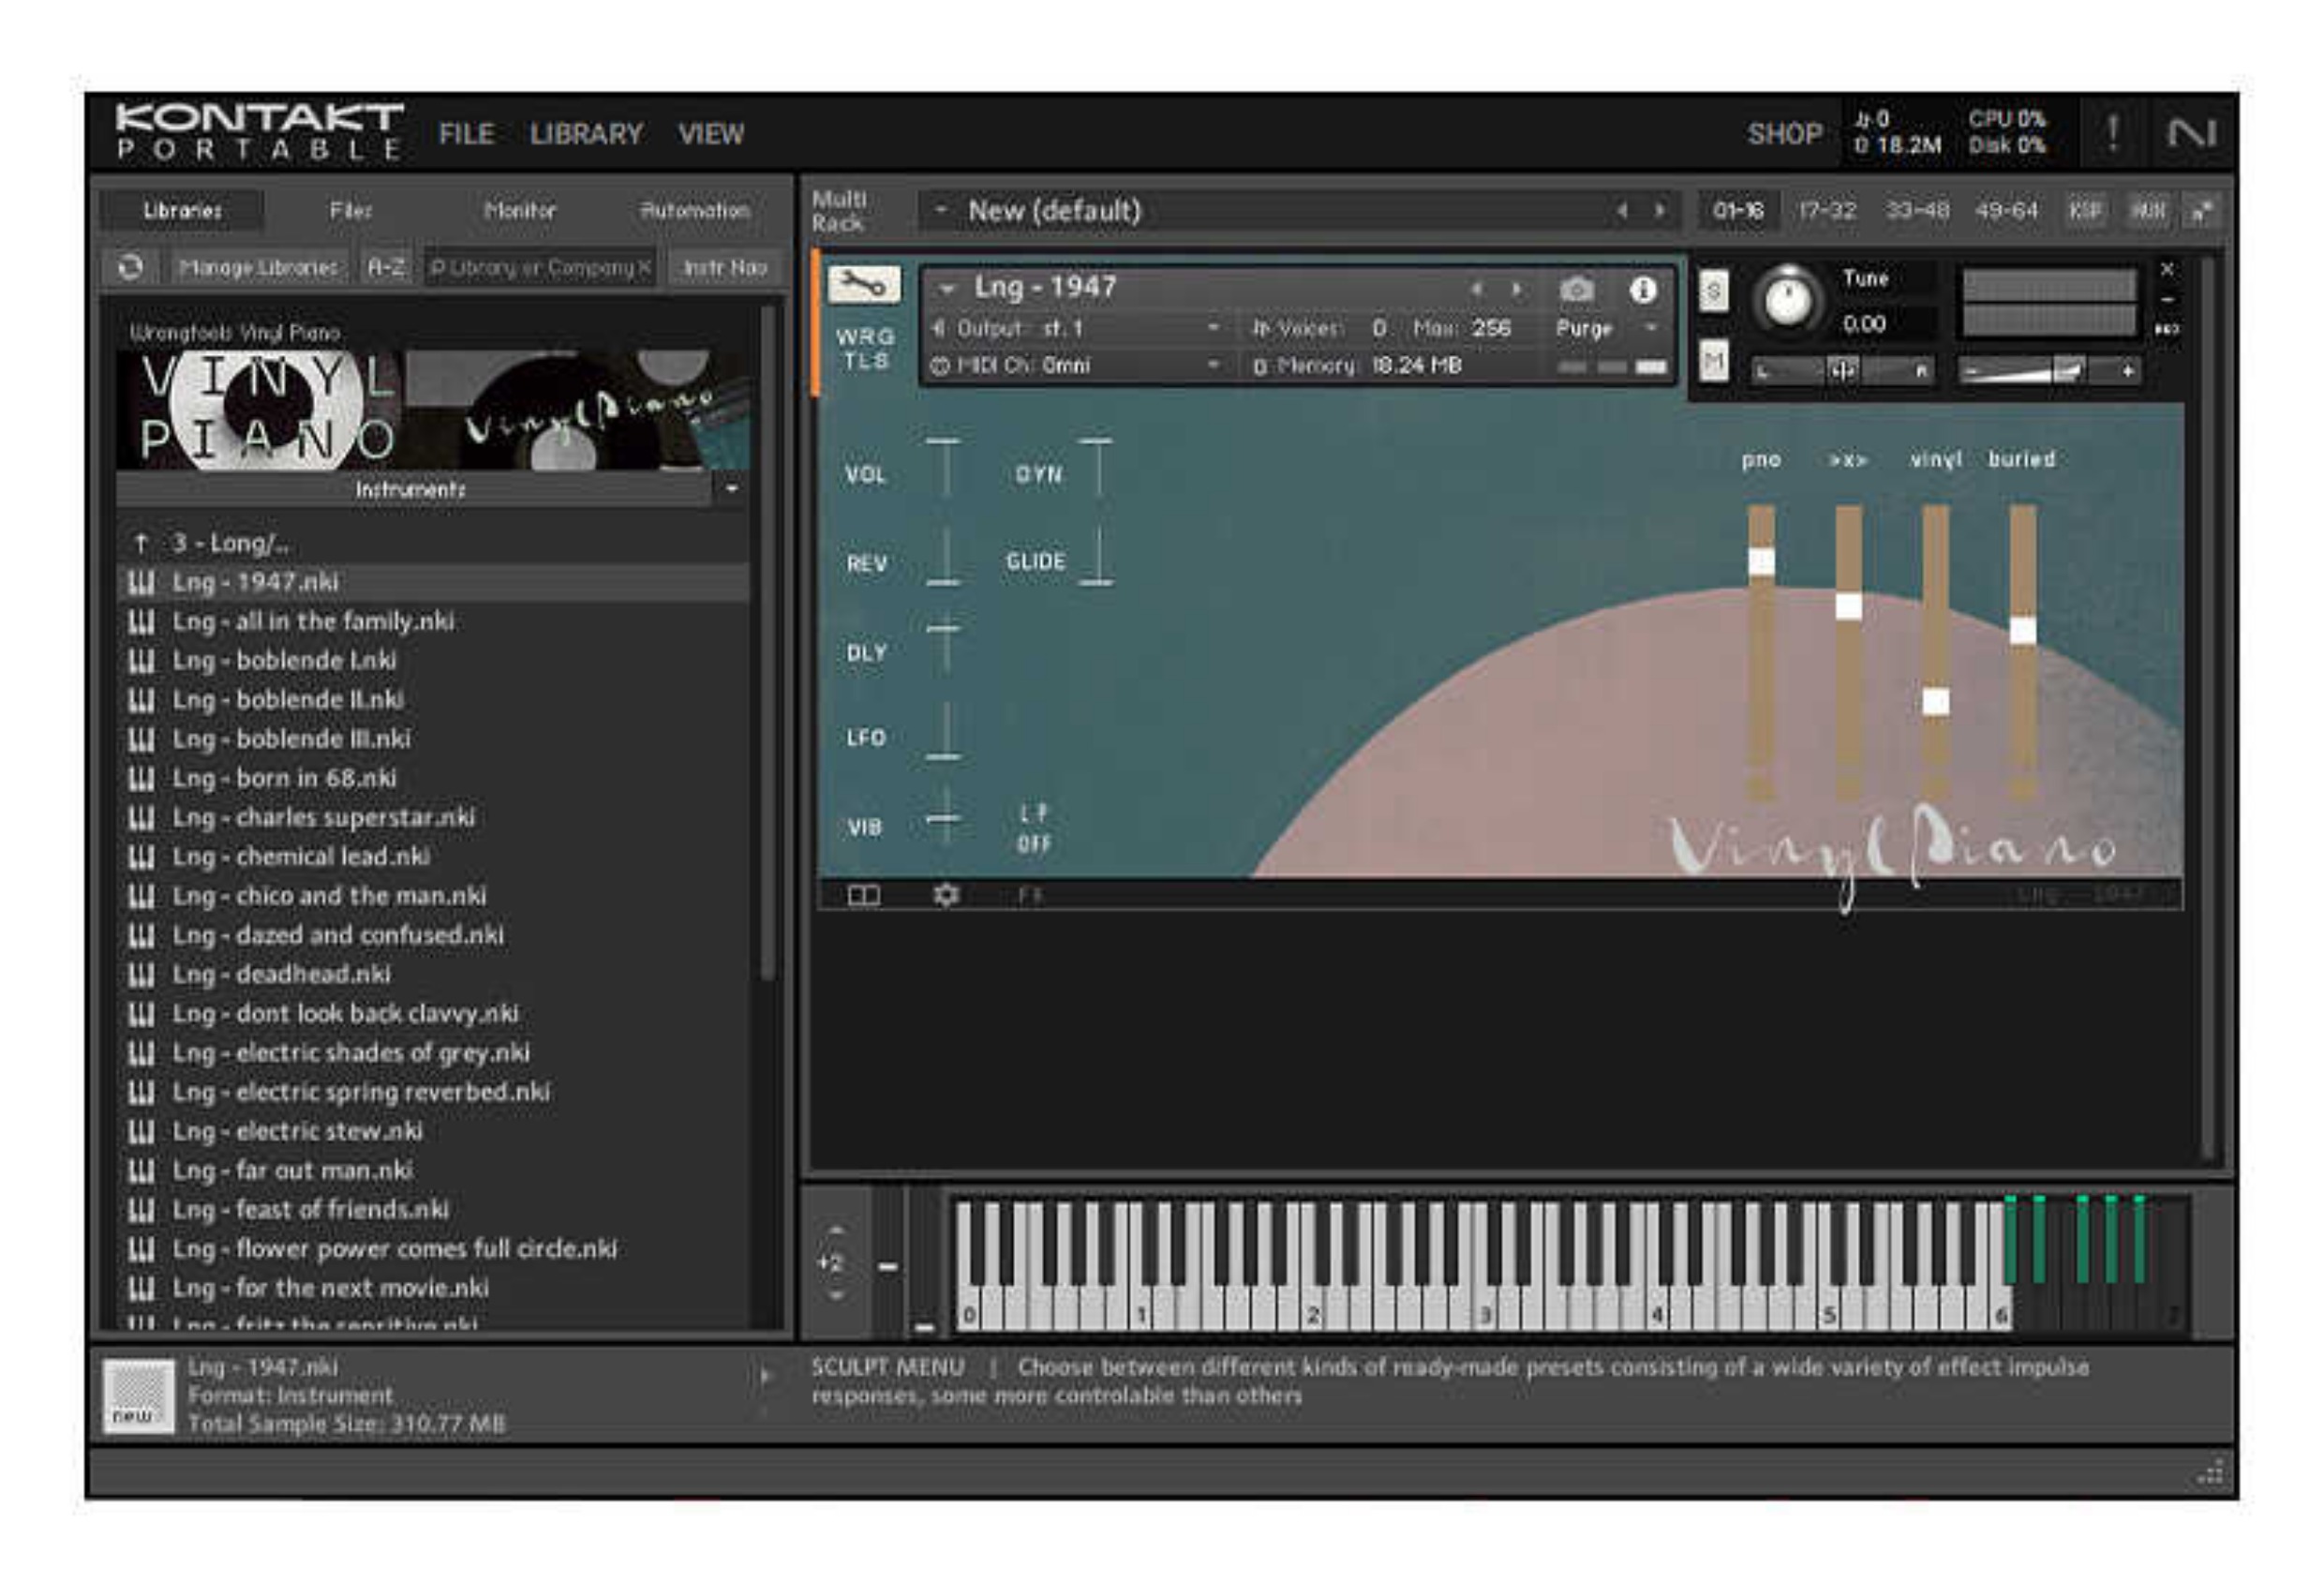Click the exclamation warning icon
Viewport: 2324px width, 1582px height.
pyautogui.click(x=2111, y=133)
